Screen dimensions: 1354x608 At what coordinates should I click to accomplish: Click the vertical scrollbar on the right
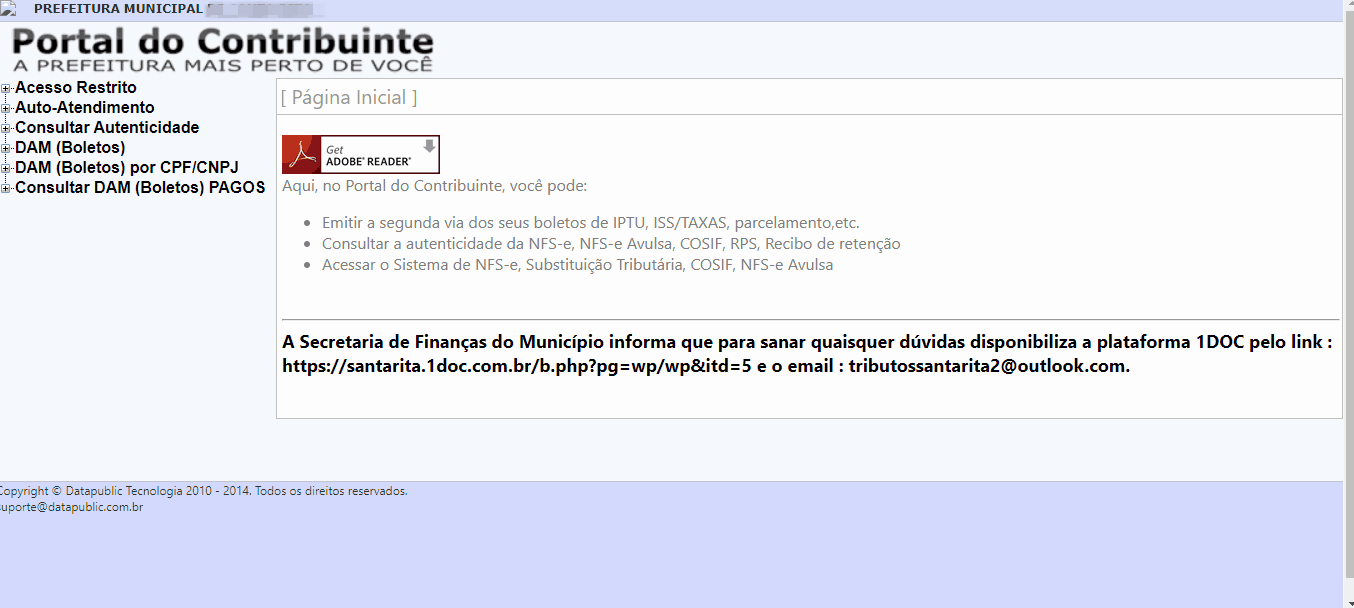1347,300
